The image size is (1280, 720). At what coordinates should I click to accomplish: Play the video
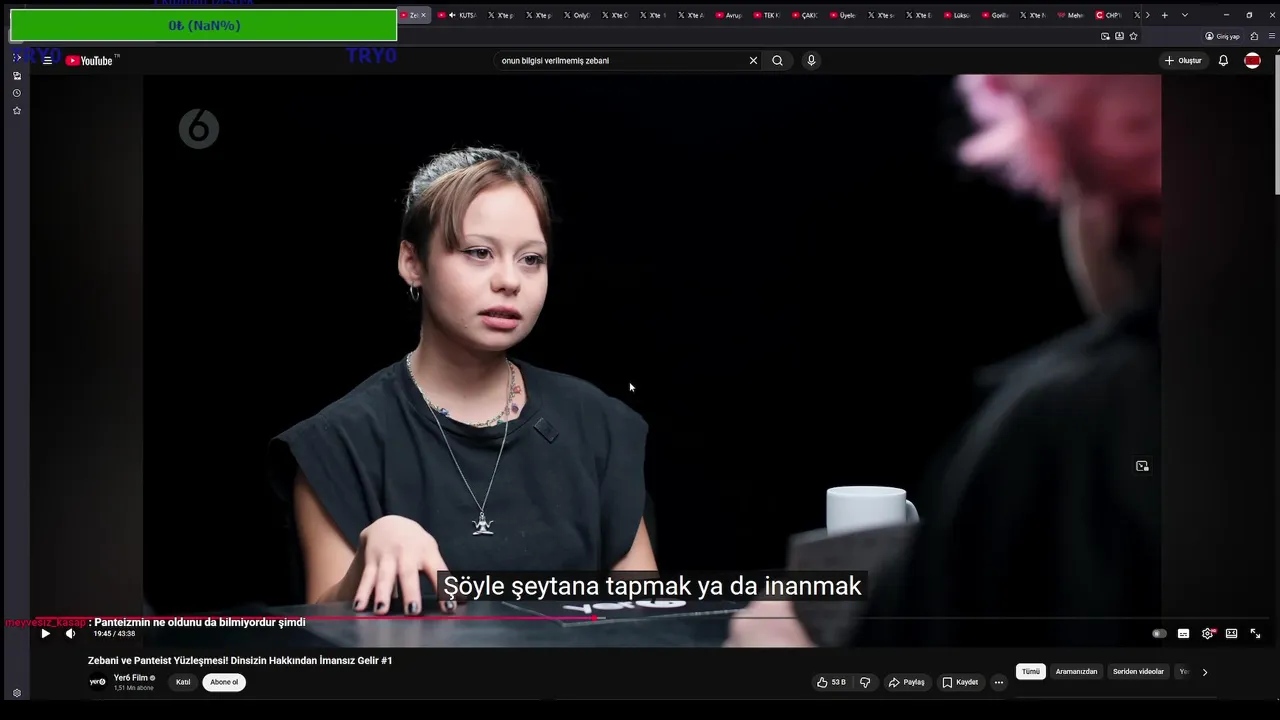pos(45,633)
